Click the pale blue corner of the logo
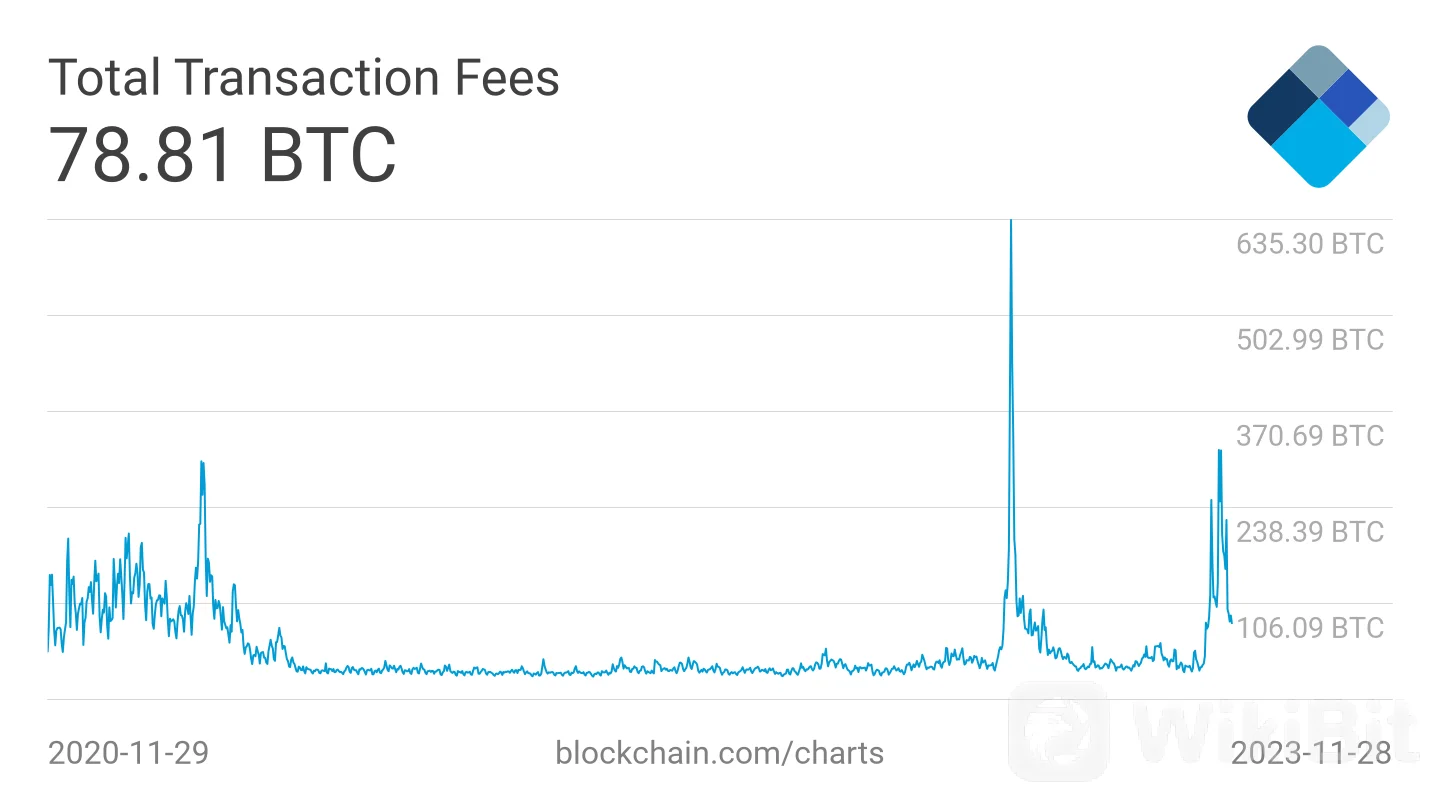Viewport: 1440px width, 810px height. [1371, 120]
